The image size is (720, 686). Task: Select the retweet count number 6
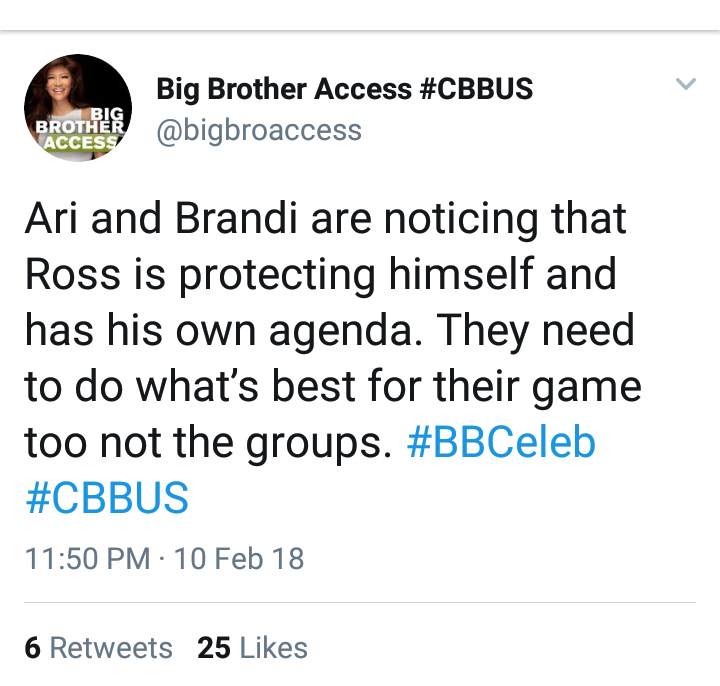[x=33, y=648]
